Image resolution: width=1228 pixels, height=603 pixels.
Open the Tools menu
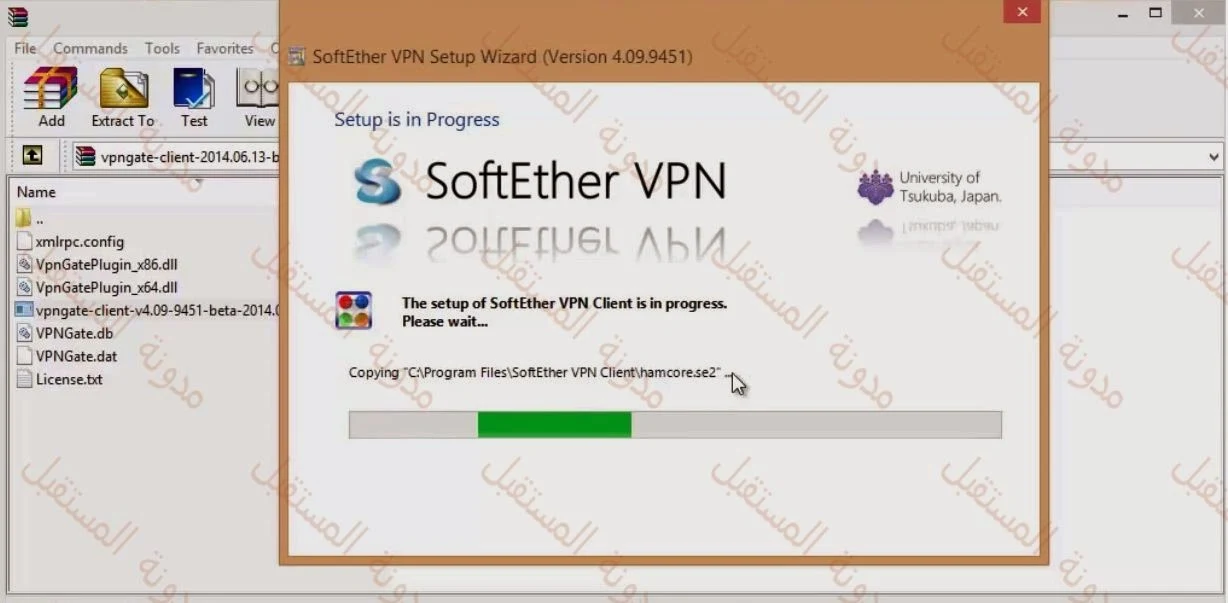162,48
